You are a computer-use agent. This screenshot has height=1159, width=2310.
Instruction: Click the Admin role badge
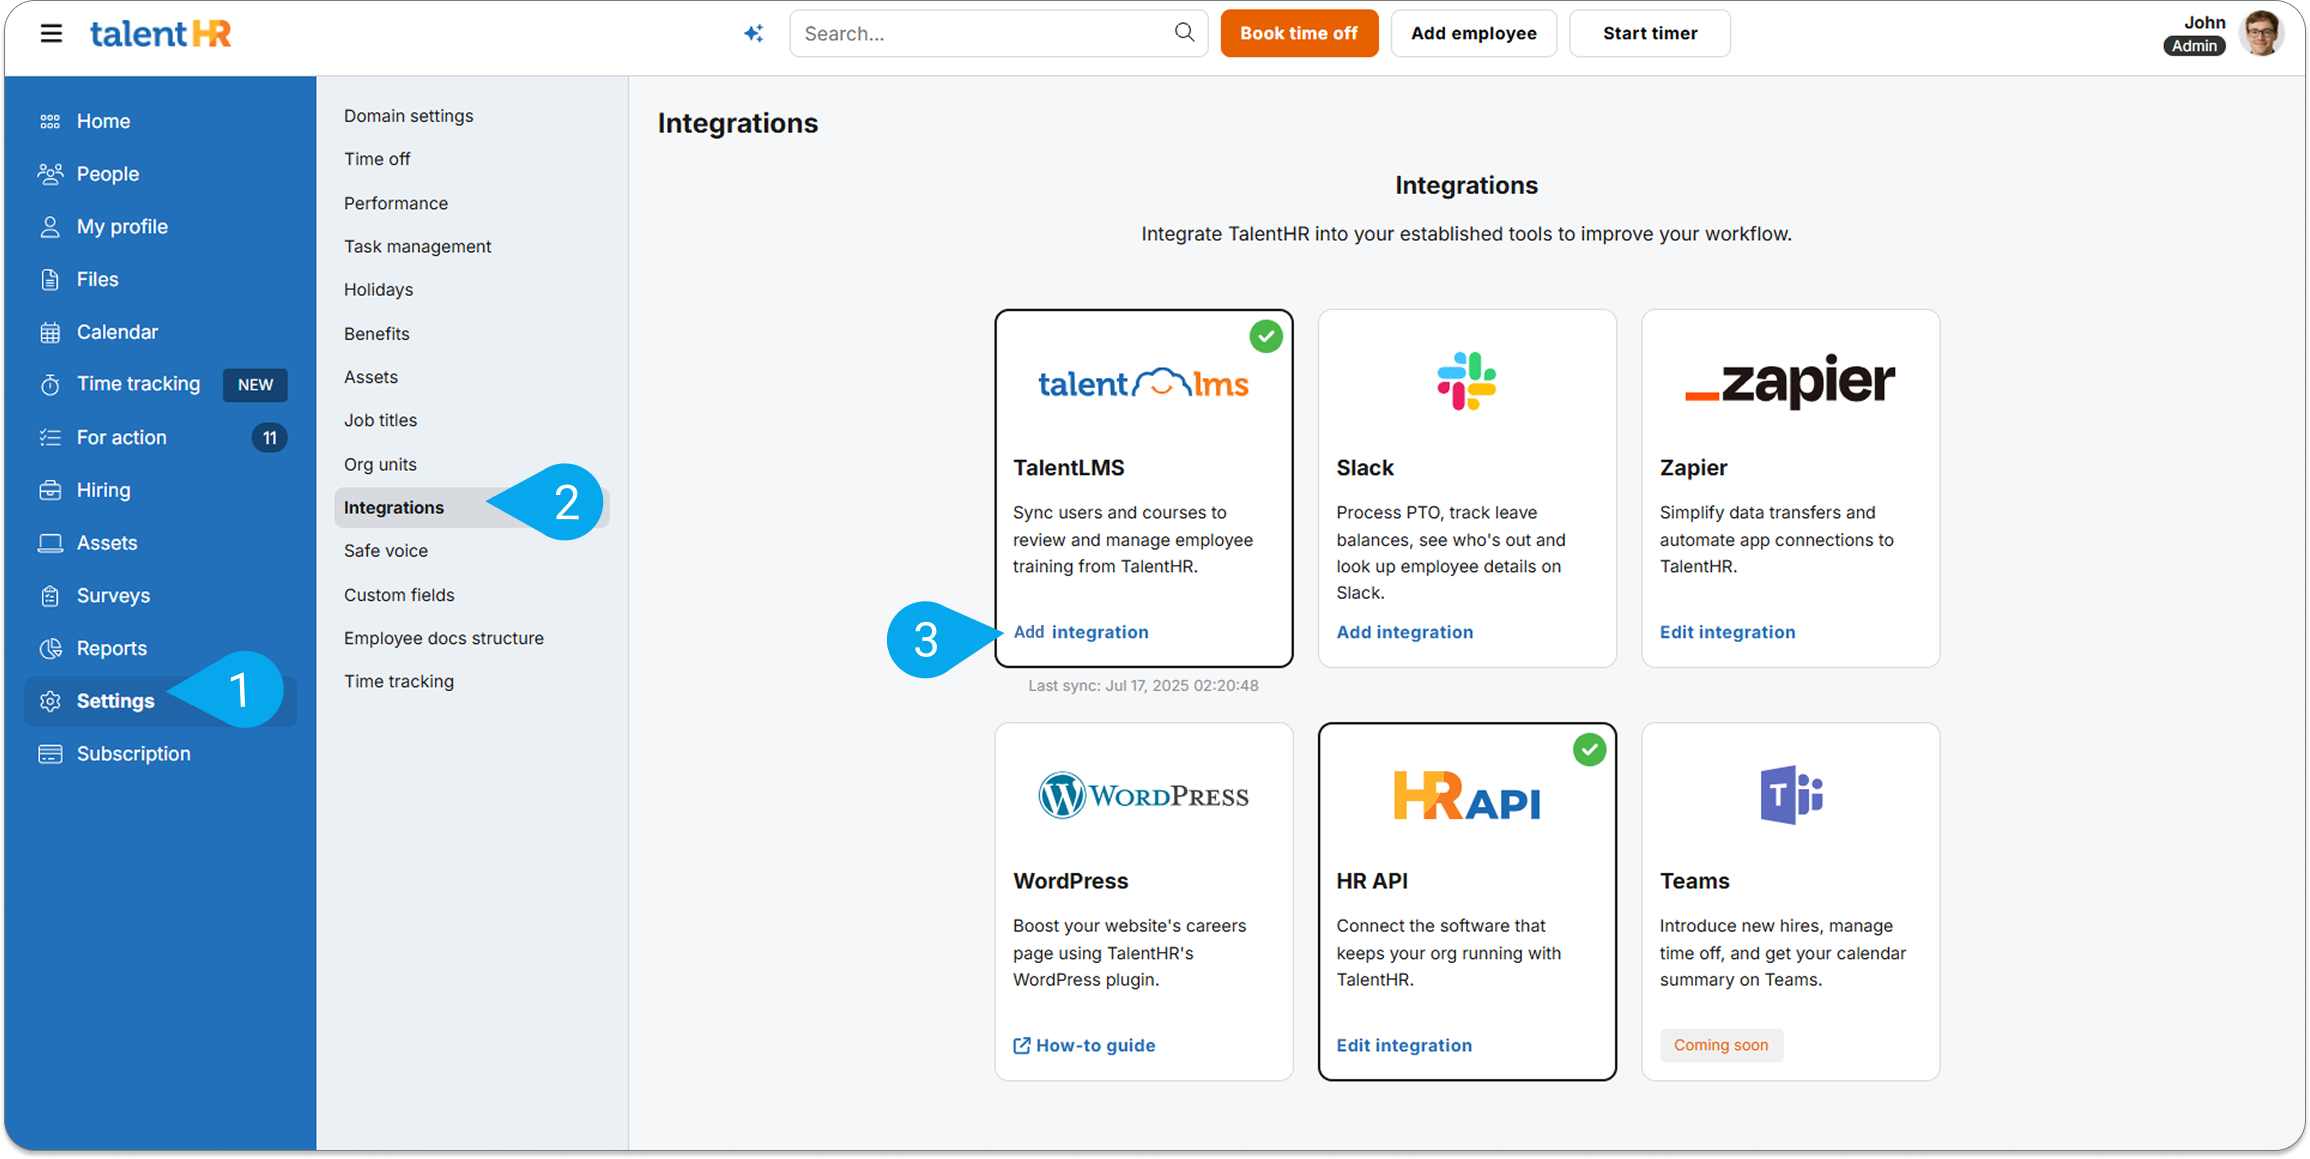(x=2194, y=46)
